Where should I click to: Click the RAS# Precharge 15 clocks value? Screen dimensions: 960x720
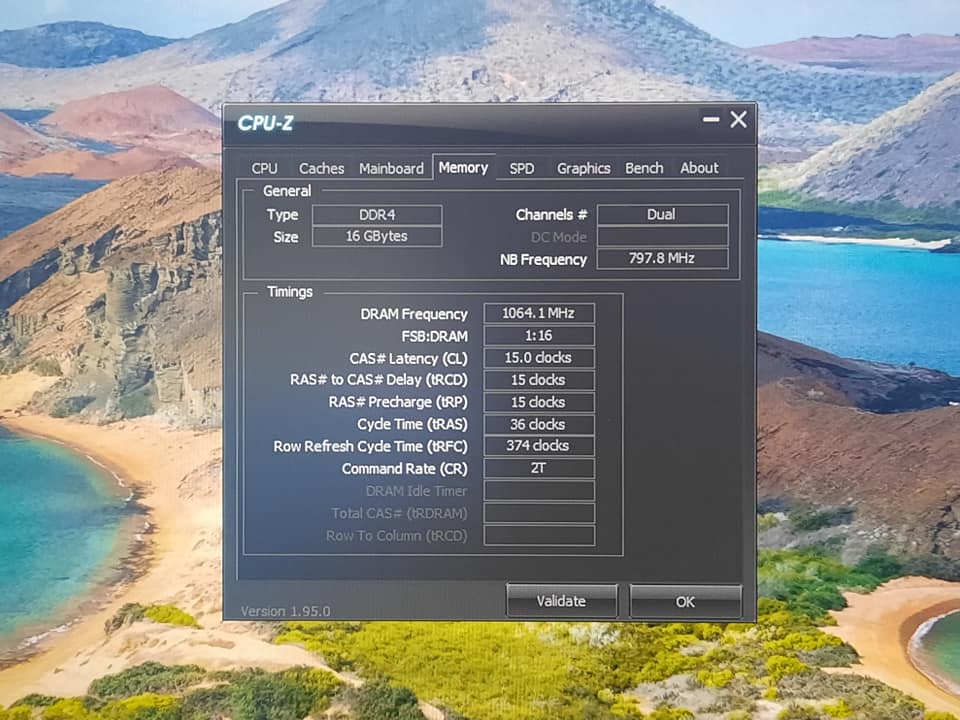tap(539, 402)
